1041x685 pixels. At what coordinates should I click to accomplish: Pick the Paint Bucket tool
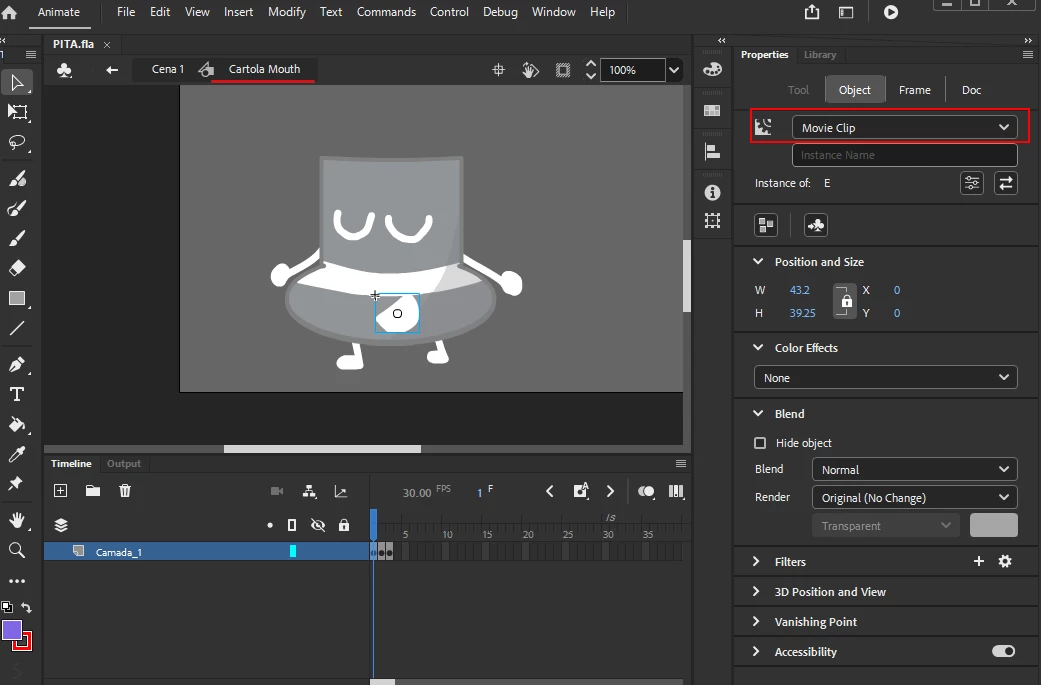(x=17, y=424)
